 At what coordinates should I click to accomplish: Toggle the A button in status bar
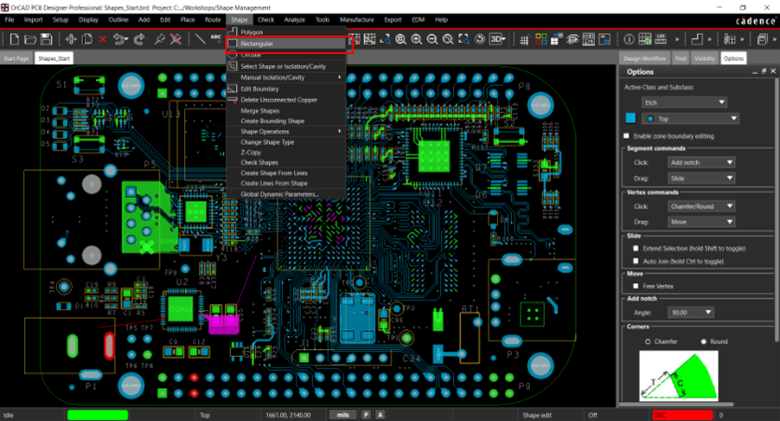[380, 415]
